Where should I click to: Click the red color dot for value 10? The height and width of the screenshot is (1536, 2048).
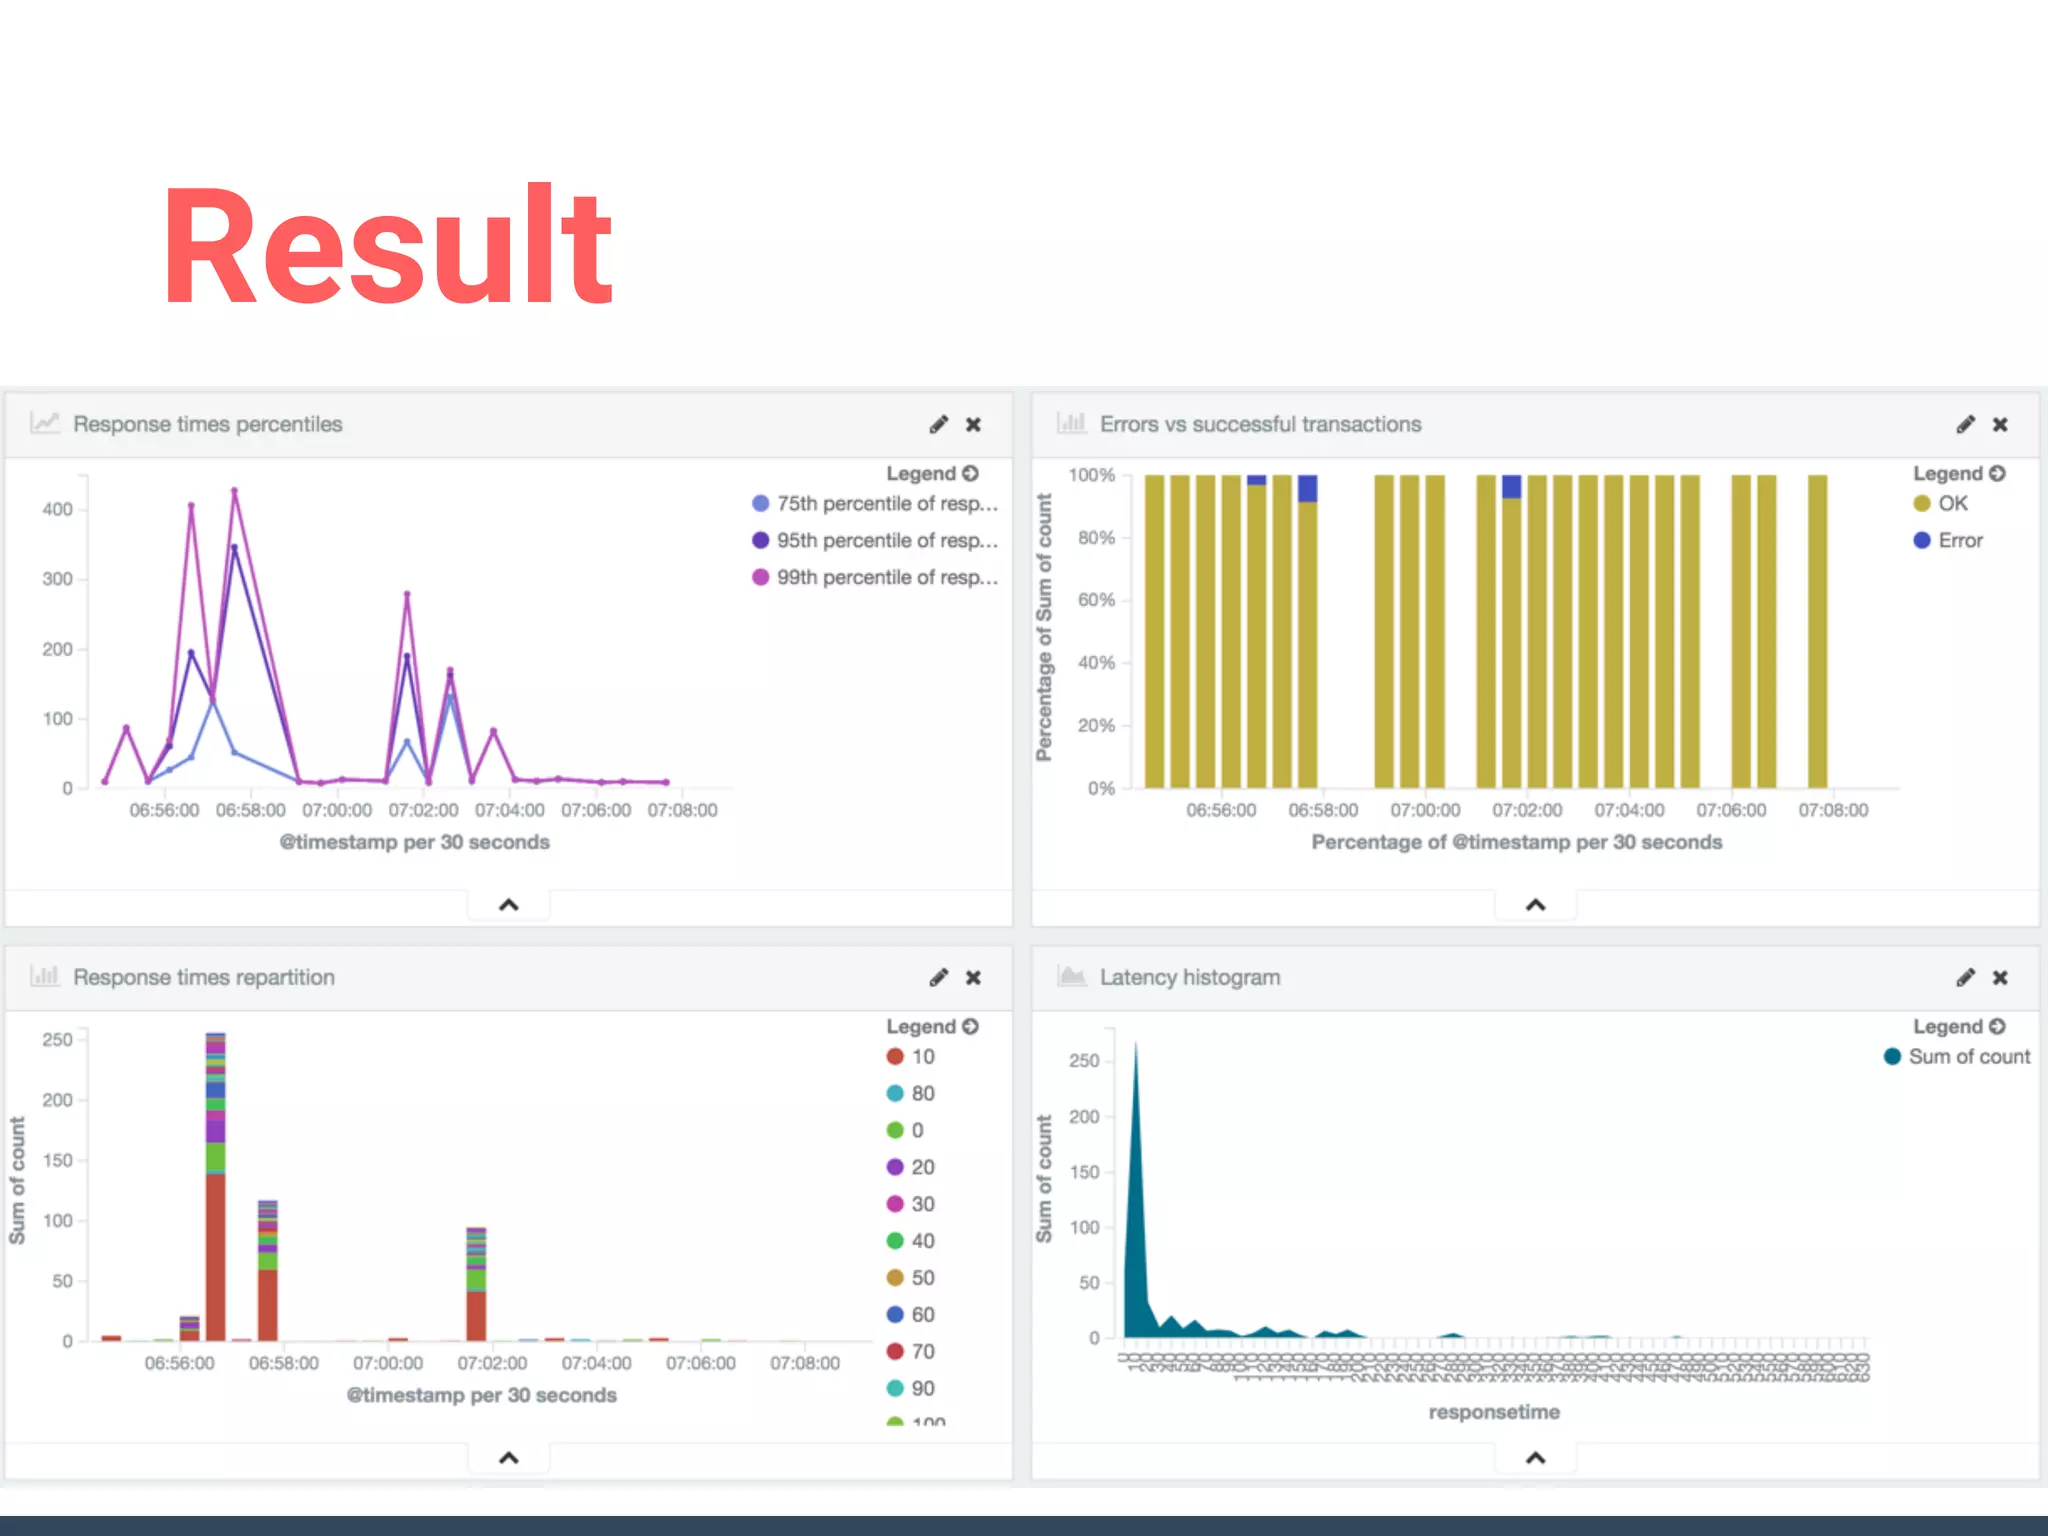pyautogui.click(x=895, y=1057)
